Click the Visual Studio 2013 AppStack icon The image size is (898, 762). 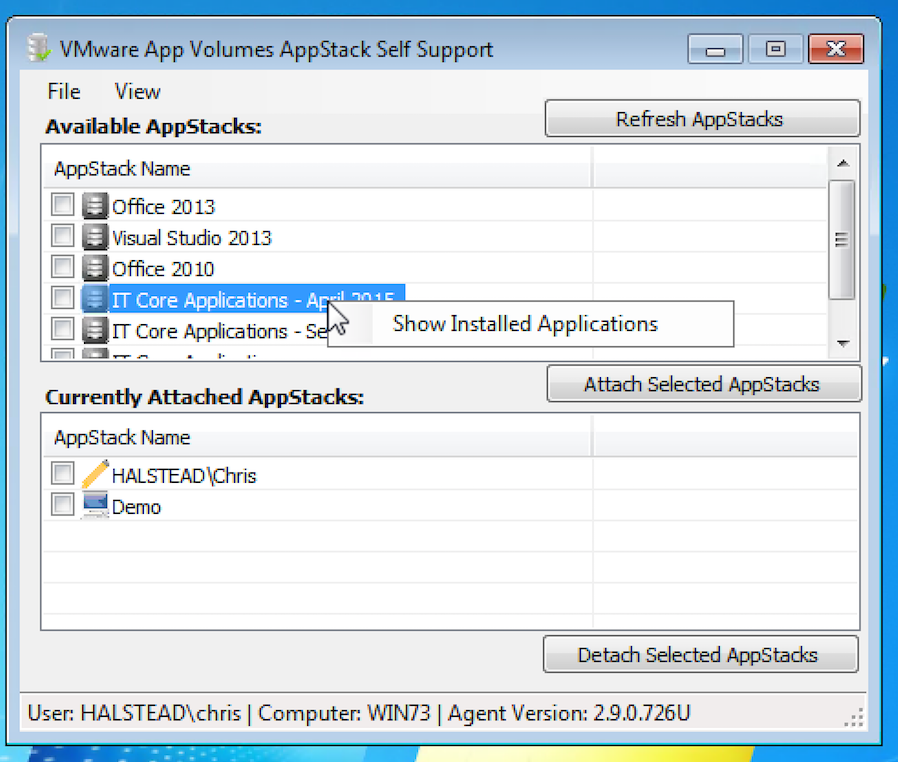click(x=95, y=237)
